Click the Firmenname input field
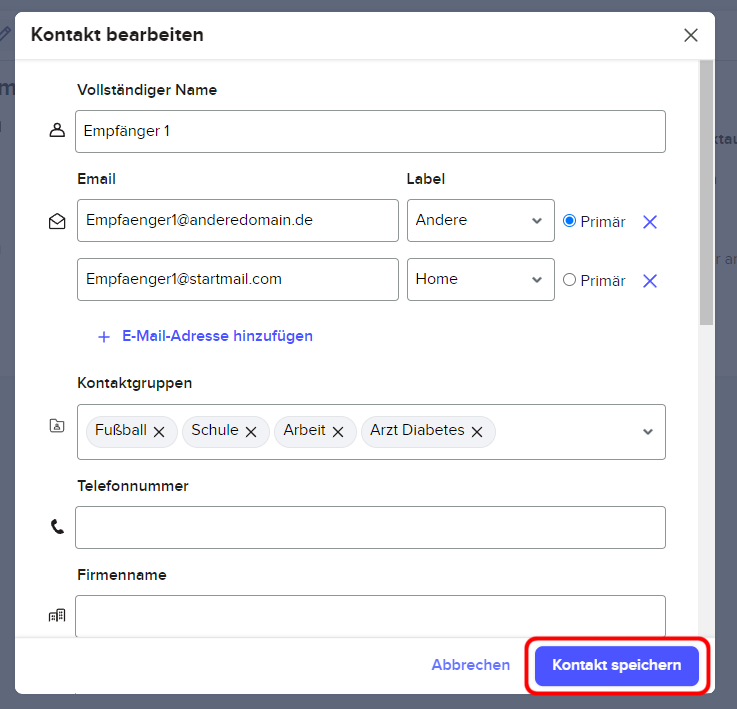 370,616
